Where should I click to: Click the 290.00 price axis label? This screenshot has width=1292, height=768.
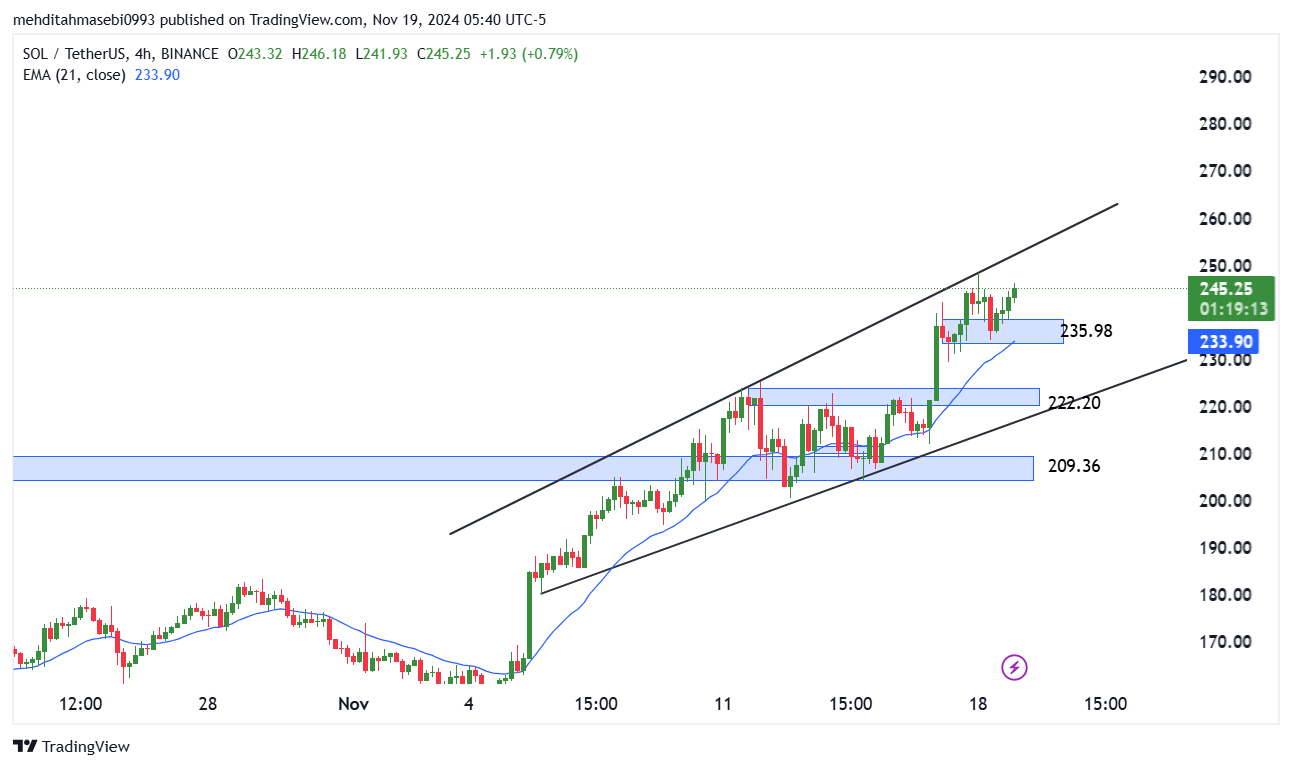[x=1225, y=77]
